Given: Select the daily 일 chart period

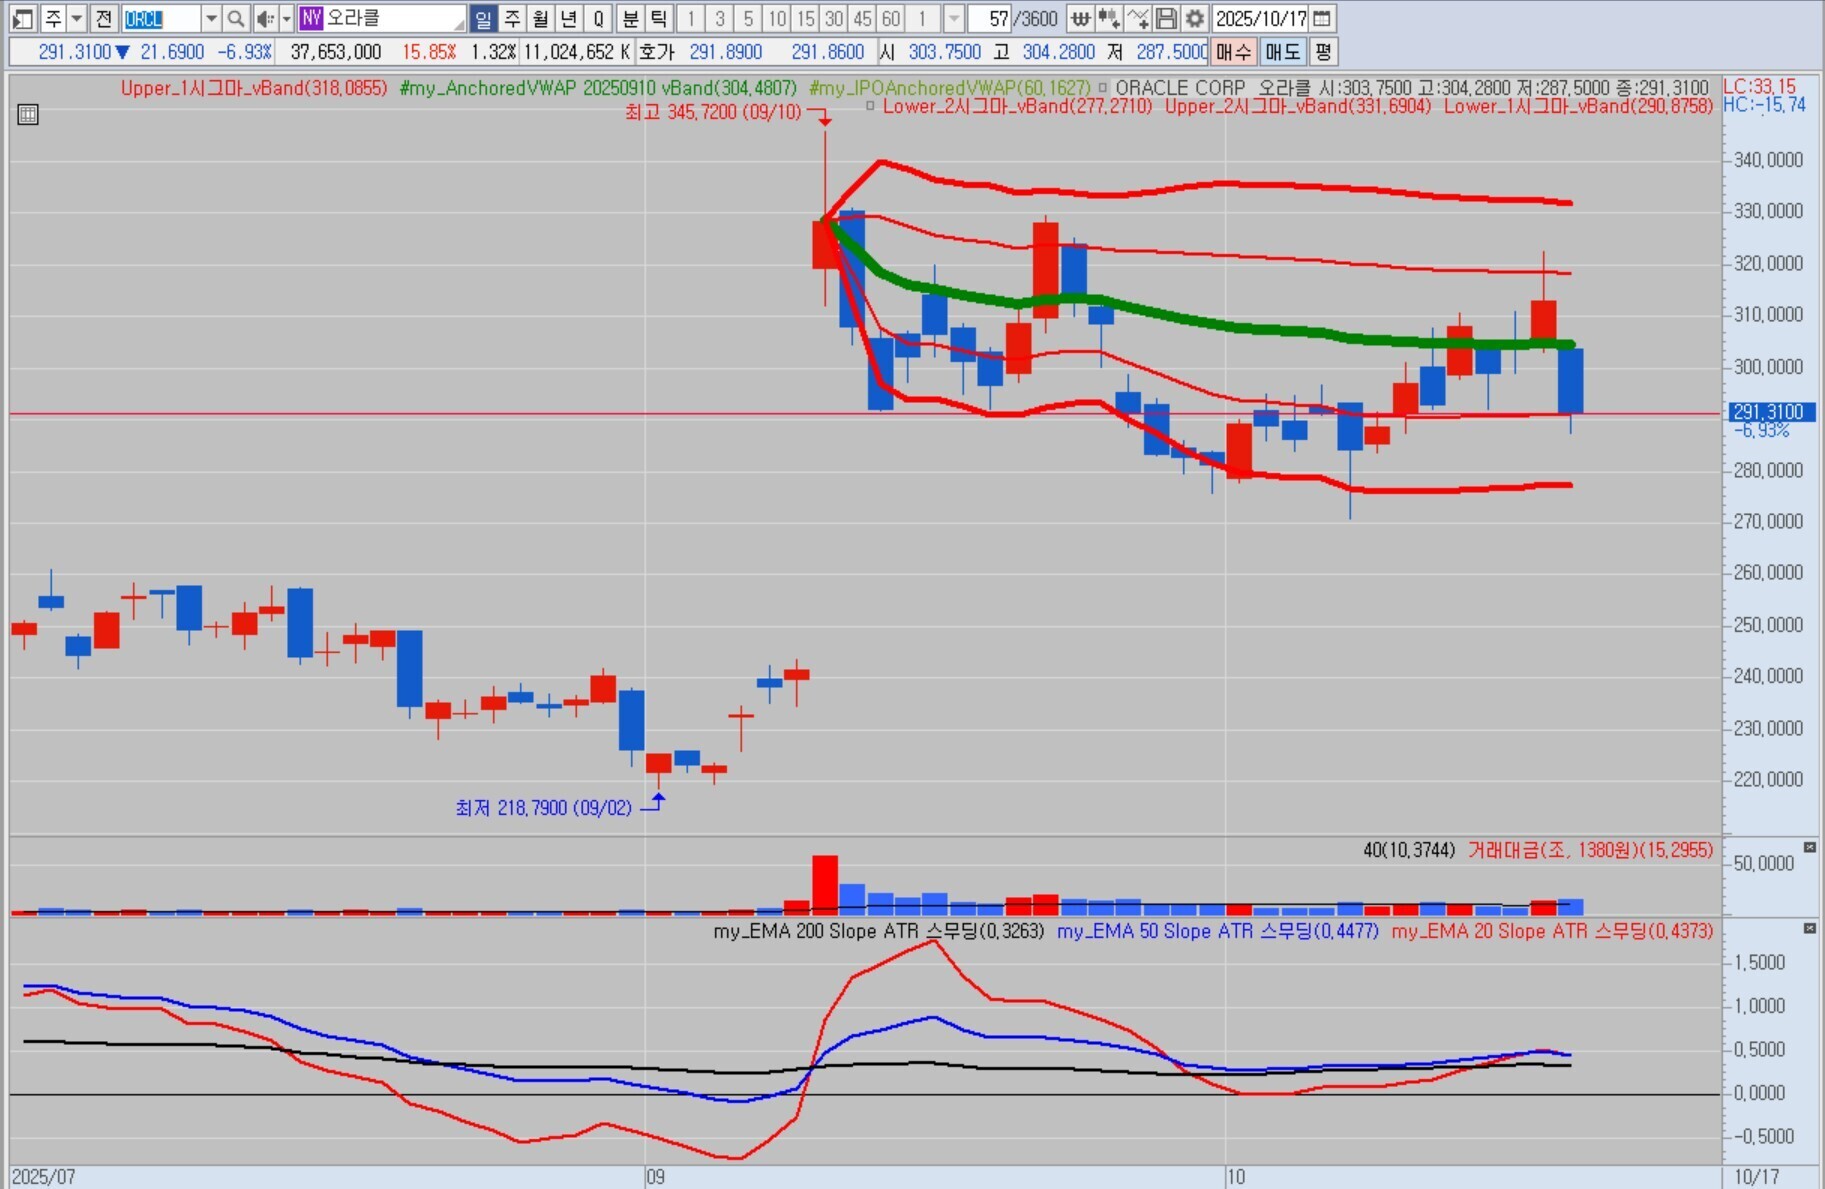Looking at the screenshot, I should click(x=483, y=18).
